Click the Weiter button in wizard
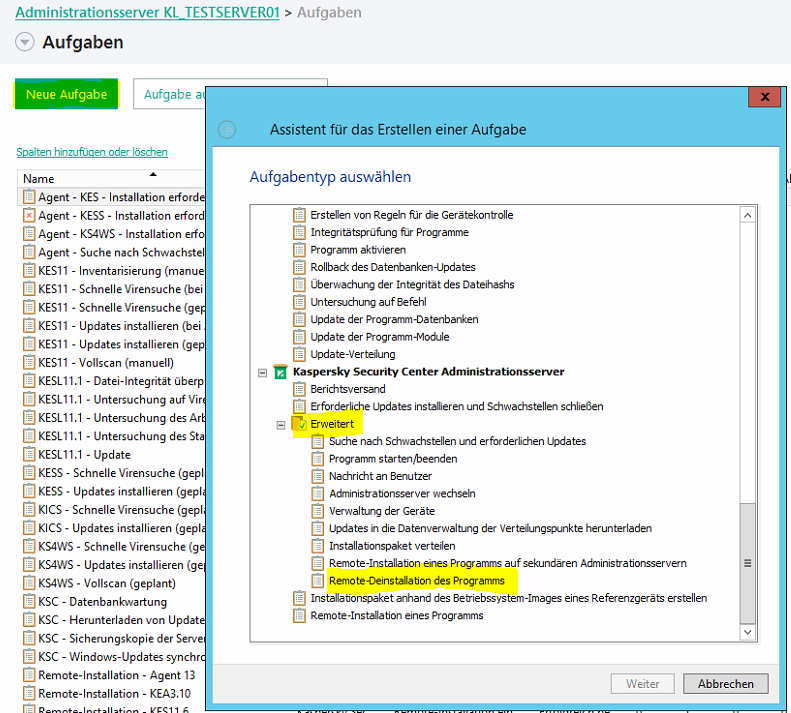791x713 pixels. coord(642,684)
